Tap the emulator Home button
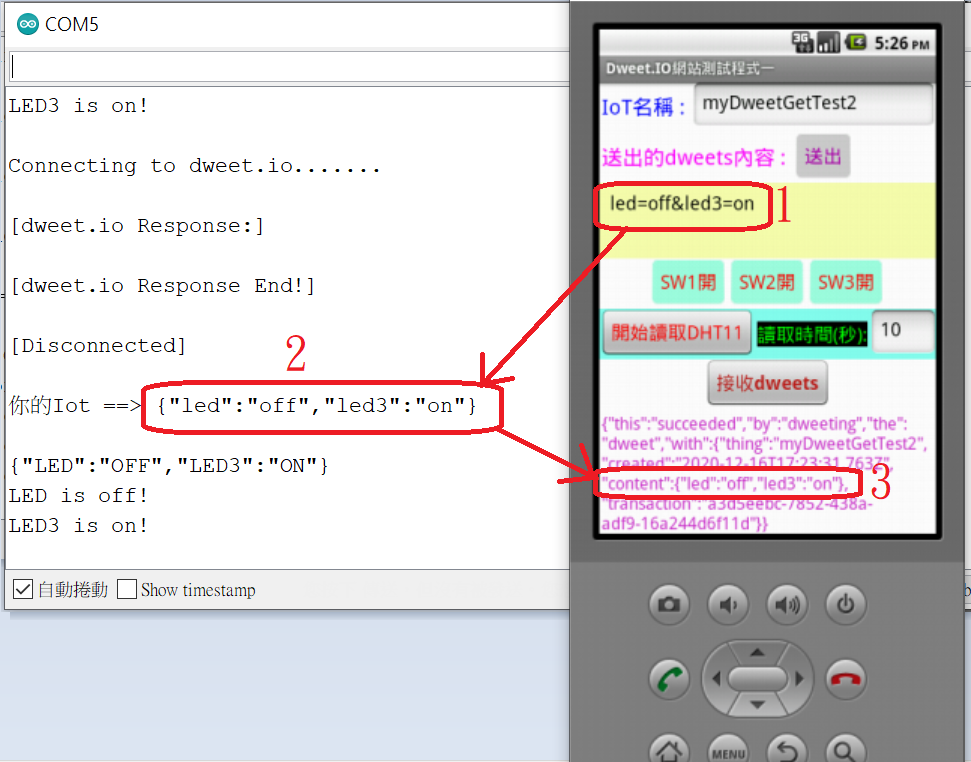The image size is (971, 762). [669, 749]
